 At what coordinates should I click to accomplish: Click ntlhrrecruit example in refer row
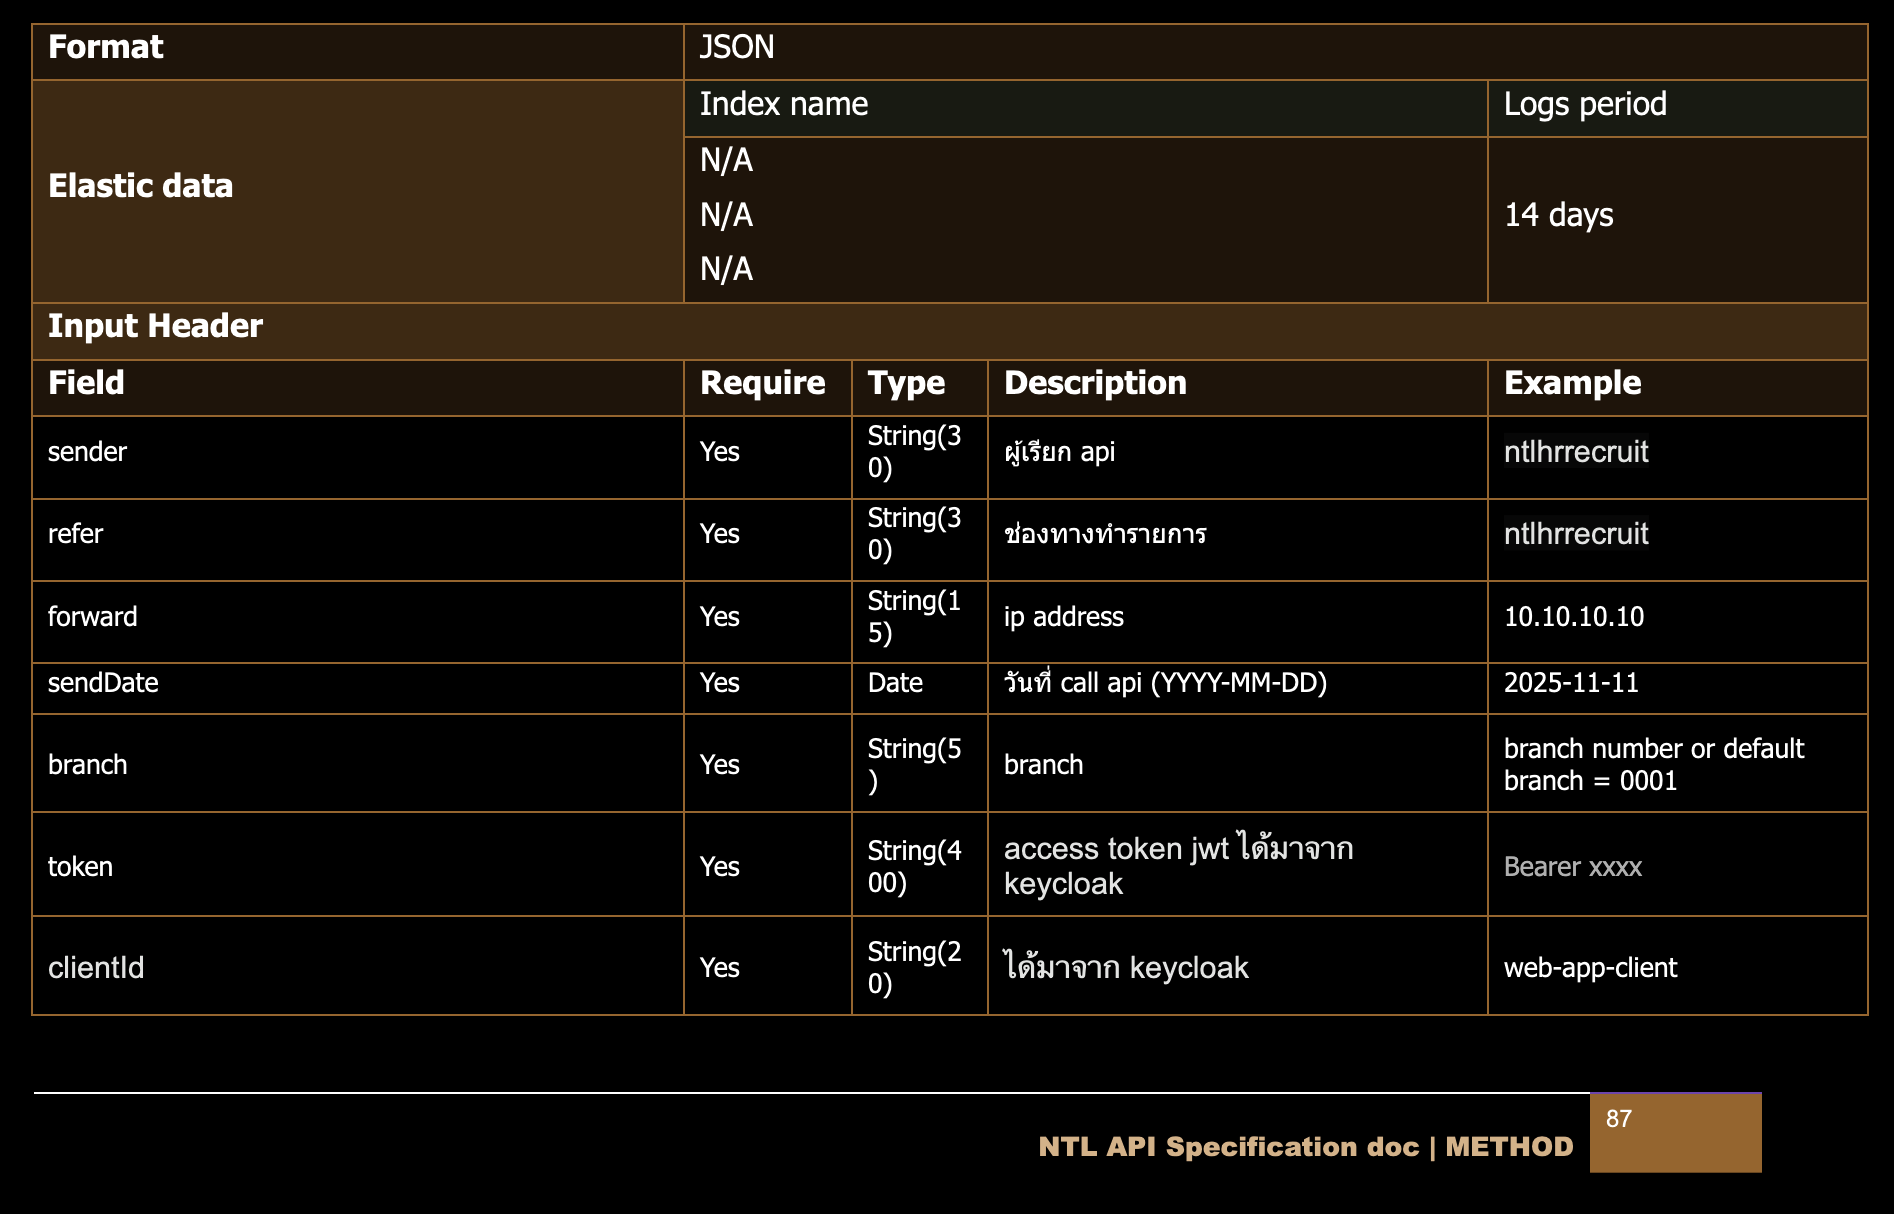click(1576, 534)
